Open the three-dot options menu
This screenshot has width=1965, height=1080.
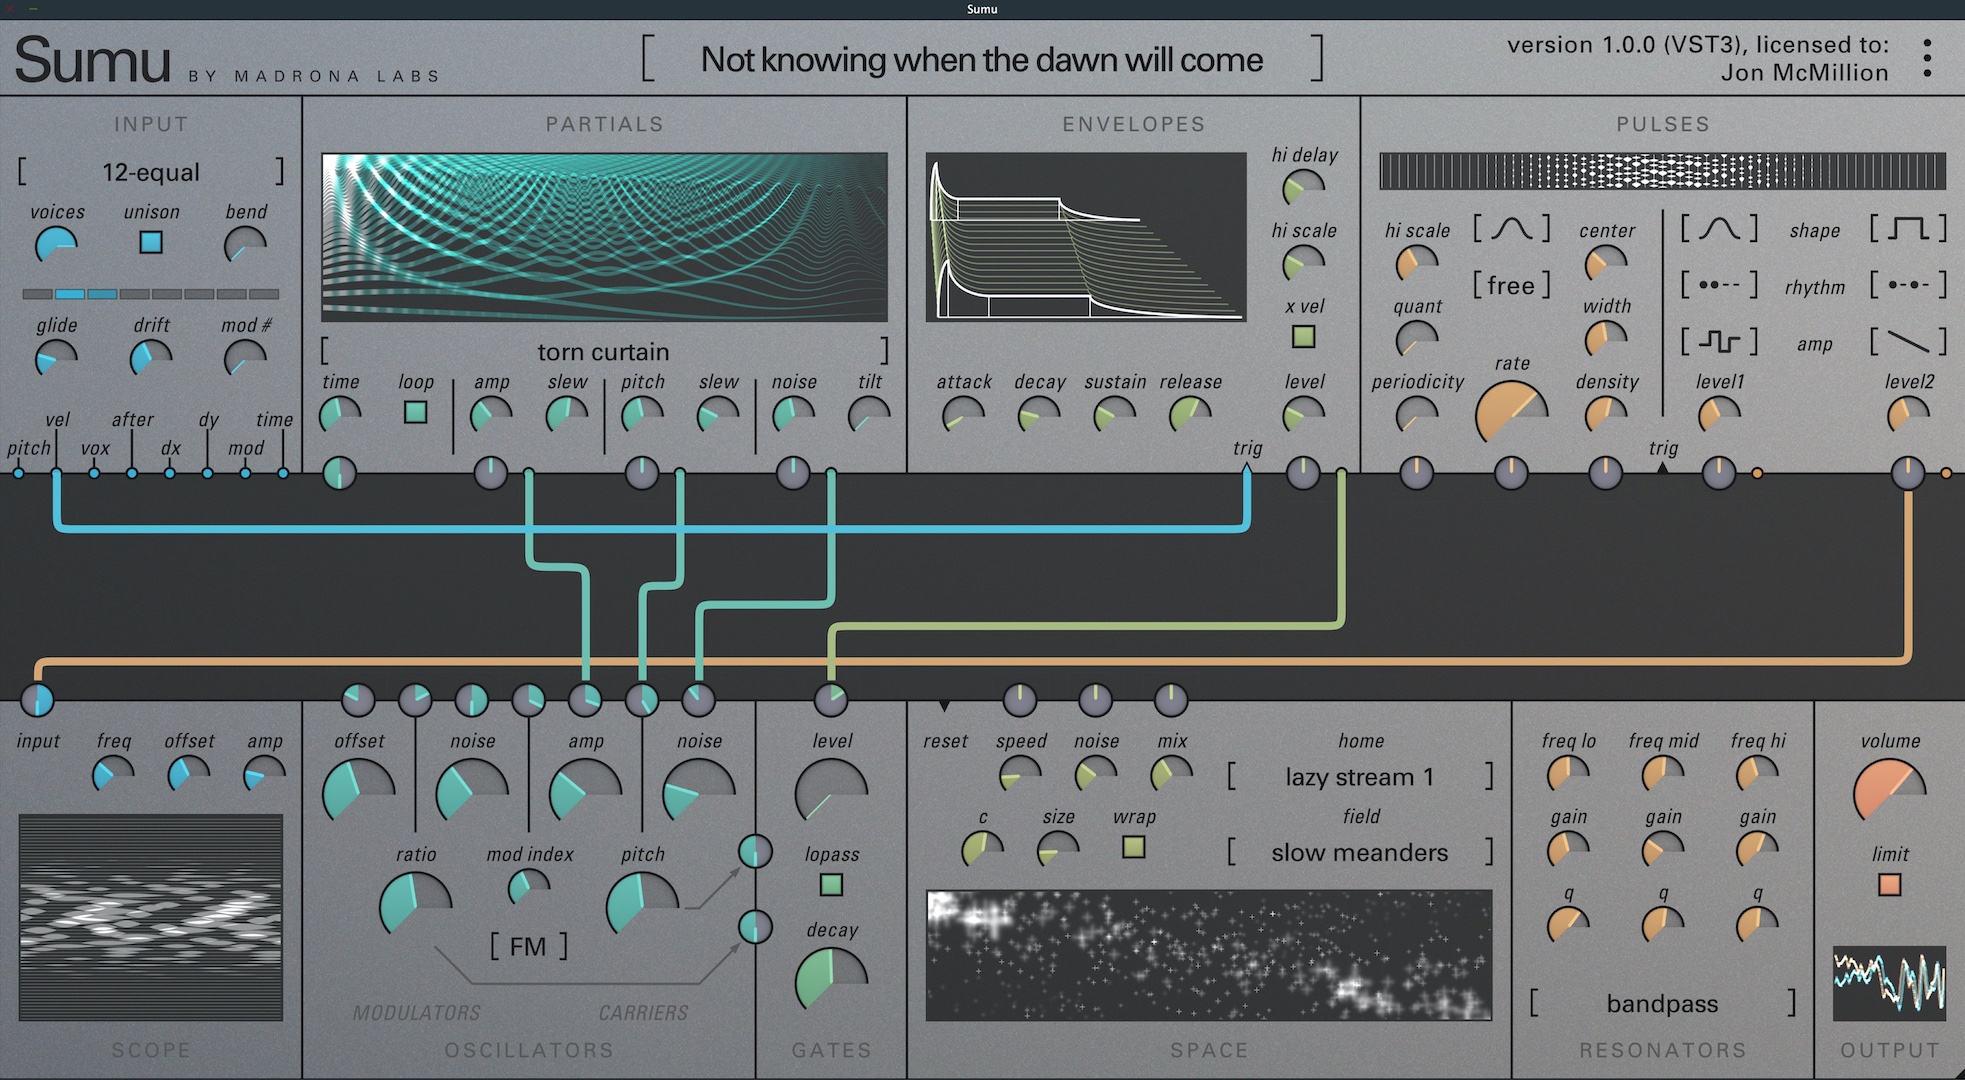[1927, 59]
